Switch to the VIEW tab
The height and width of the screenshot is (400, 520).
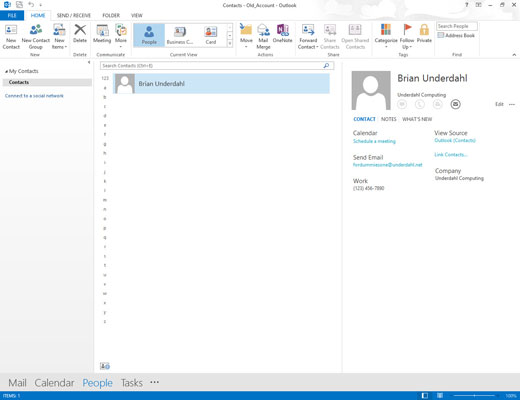pyautogui.click(x=137, y=15)
